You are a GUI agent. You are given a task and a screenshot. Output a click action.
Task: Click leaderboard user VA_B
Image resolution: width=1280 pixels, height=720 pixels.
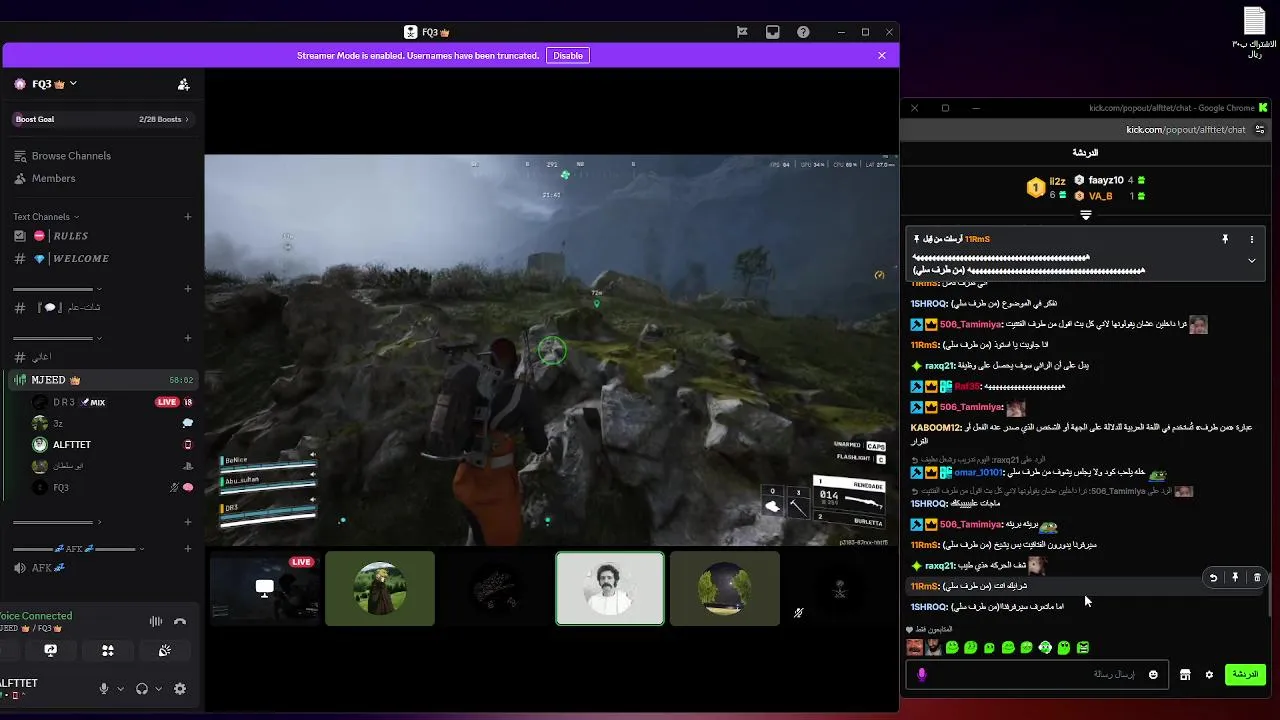pos(1100,196)
